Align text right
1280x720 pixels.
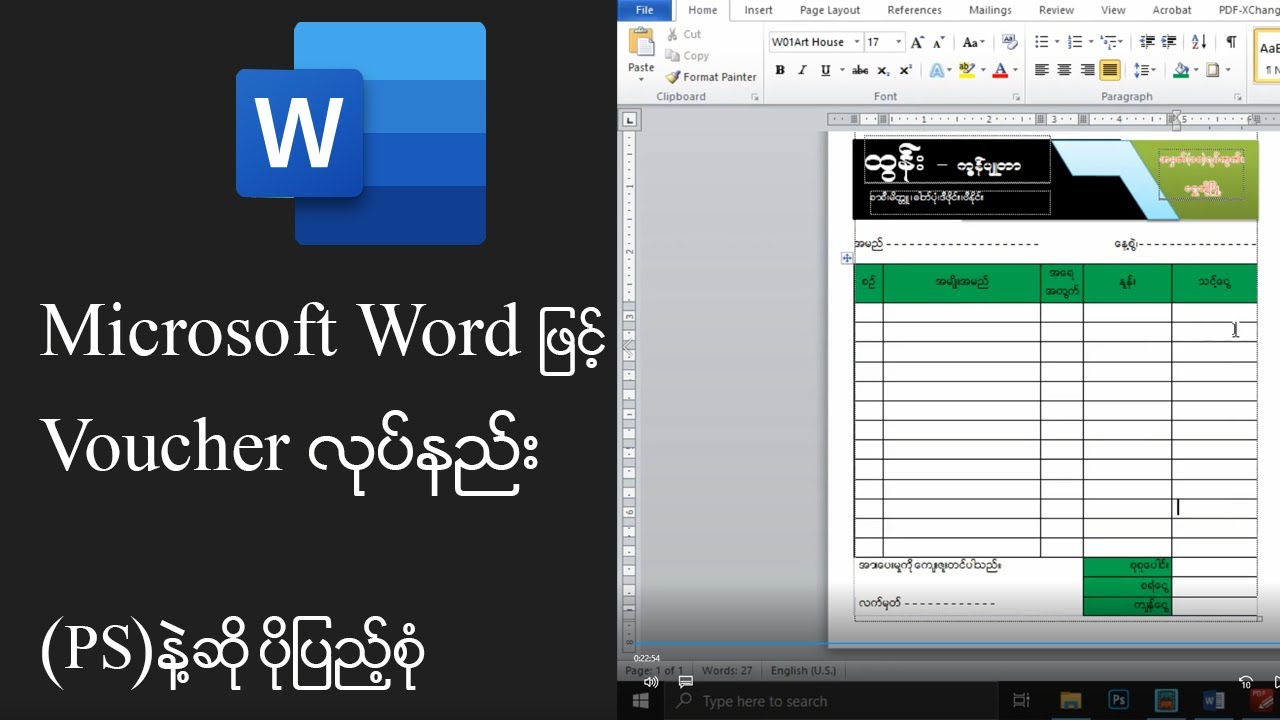click(x=1087, y=70)
